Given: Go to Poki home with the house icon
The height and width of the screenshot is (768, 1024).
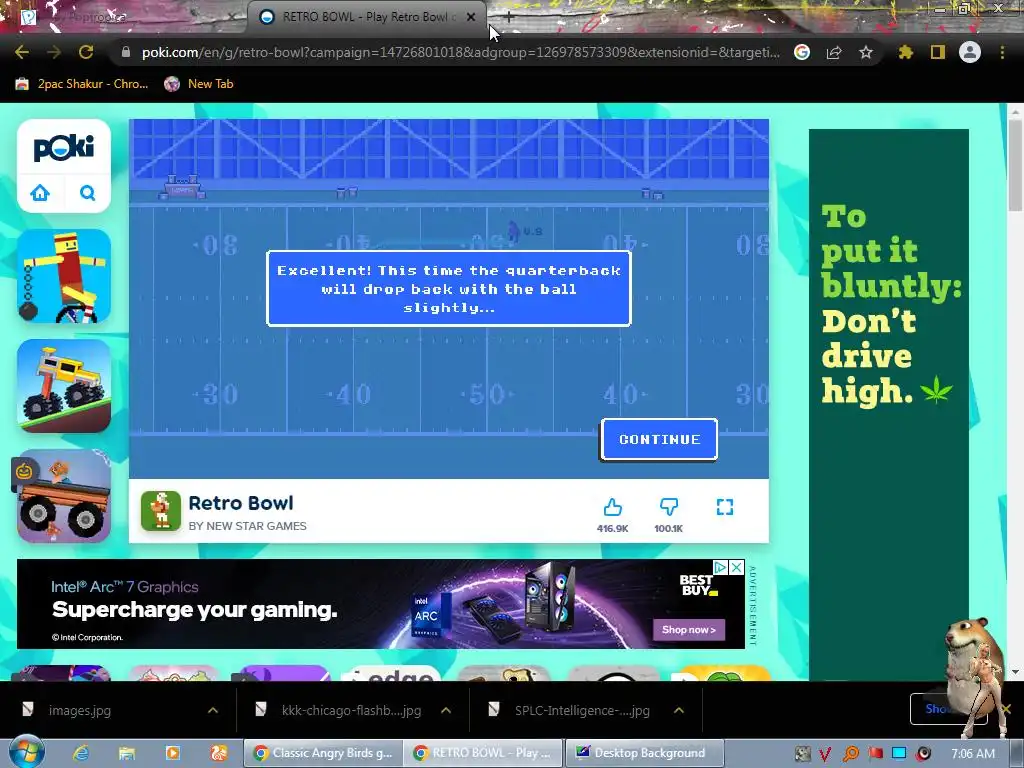Looking at the screenshot, I should 40,193.
